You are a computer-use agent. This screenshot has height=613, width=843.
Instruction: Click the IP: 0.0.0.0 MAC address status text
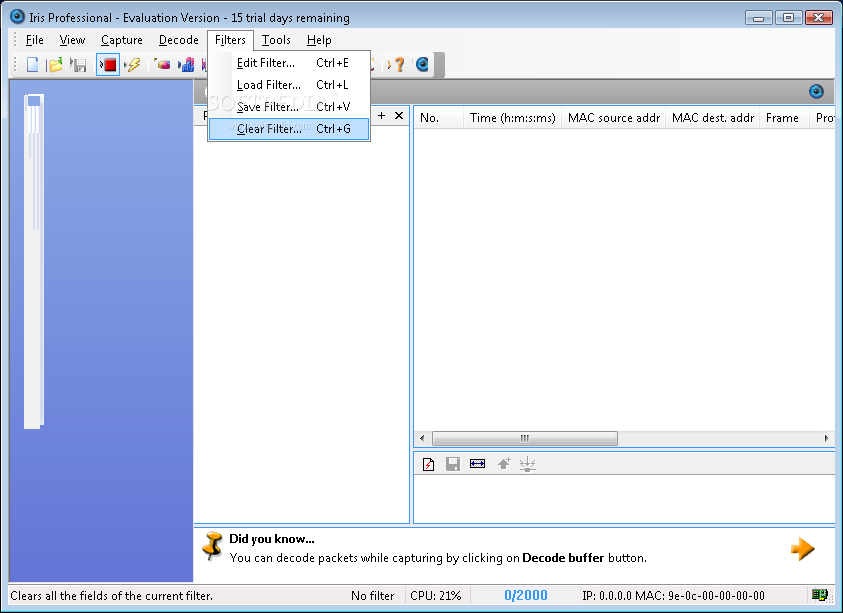point(673,596)
